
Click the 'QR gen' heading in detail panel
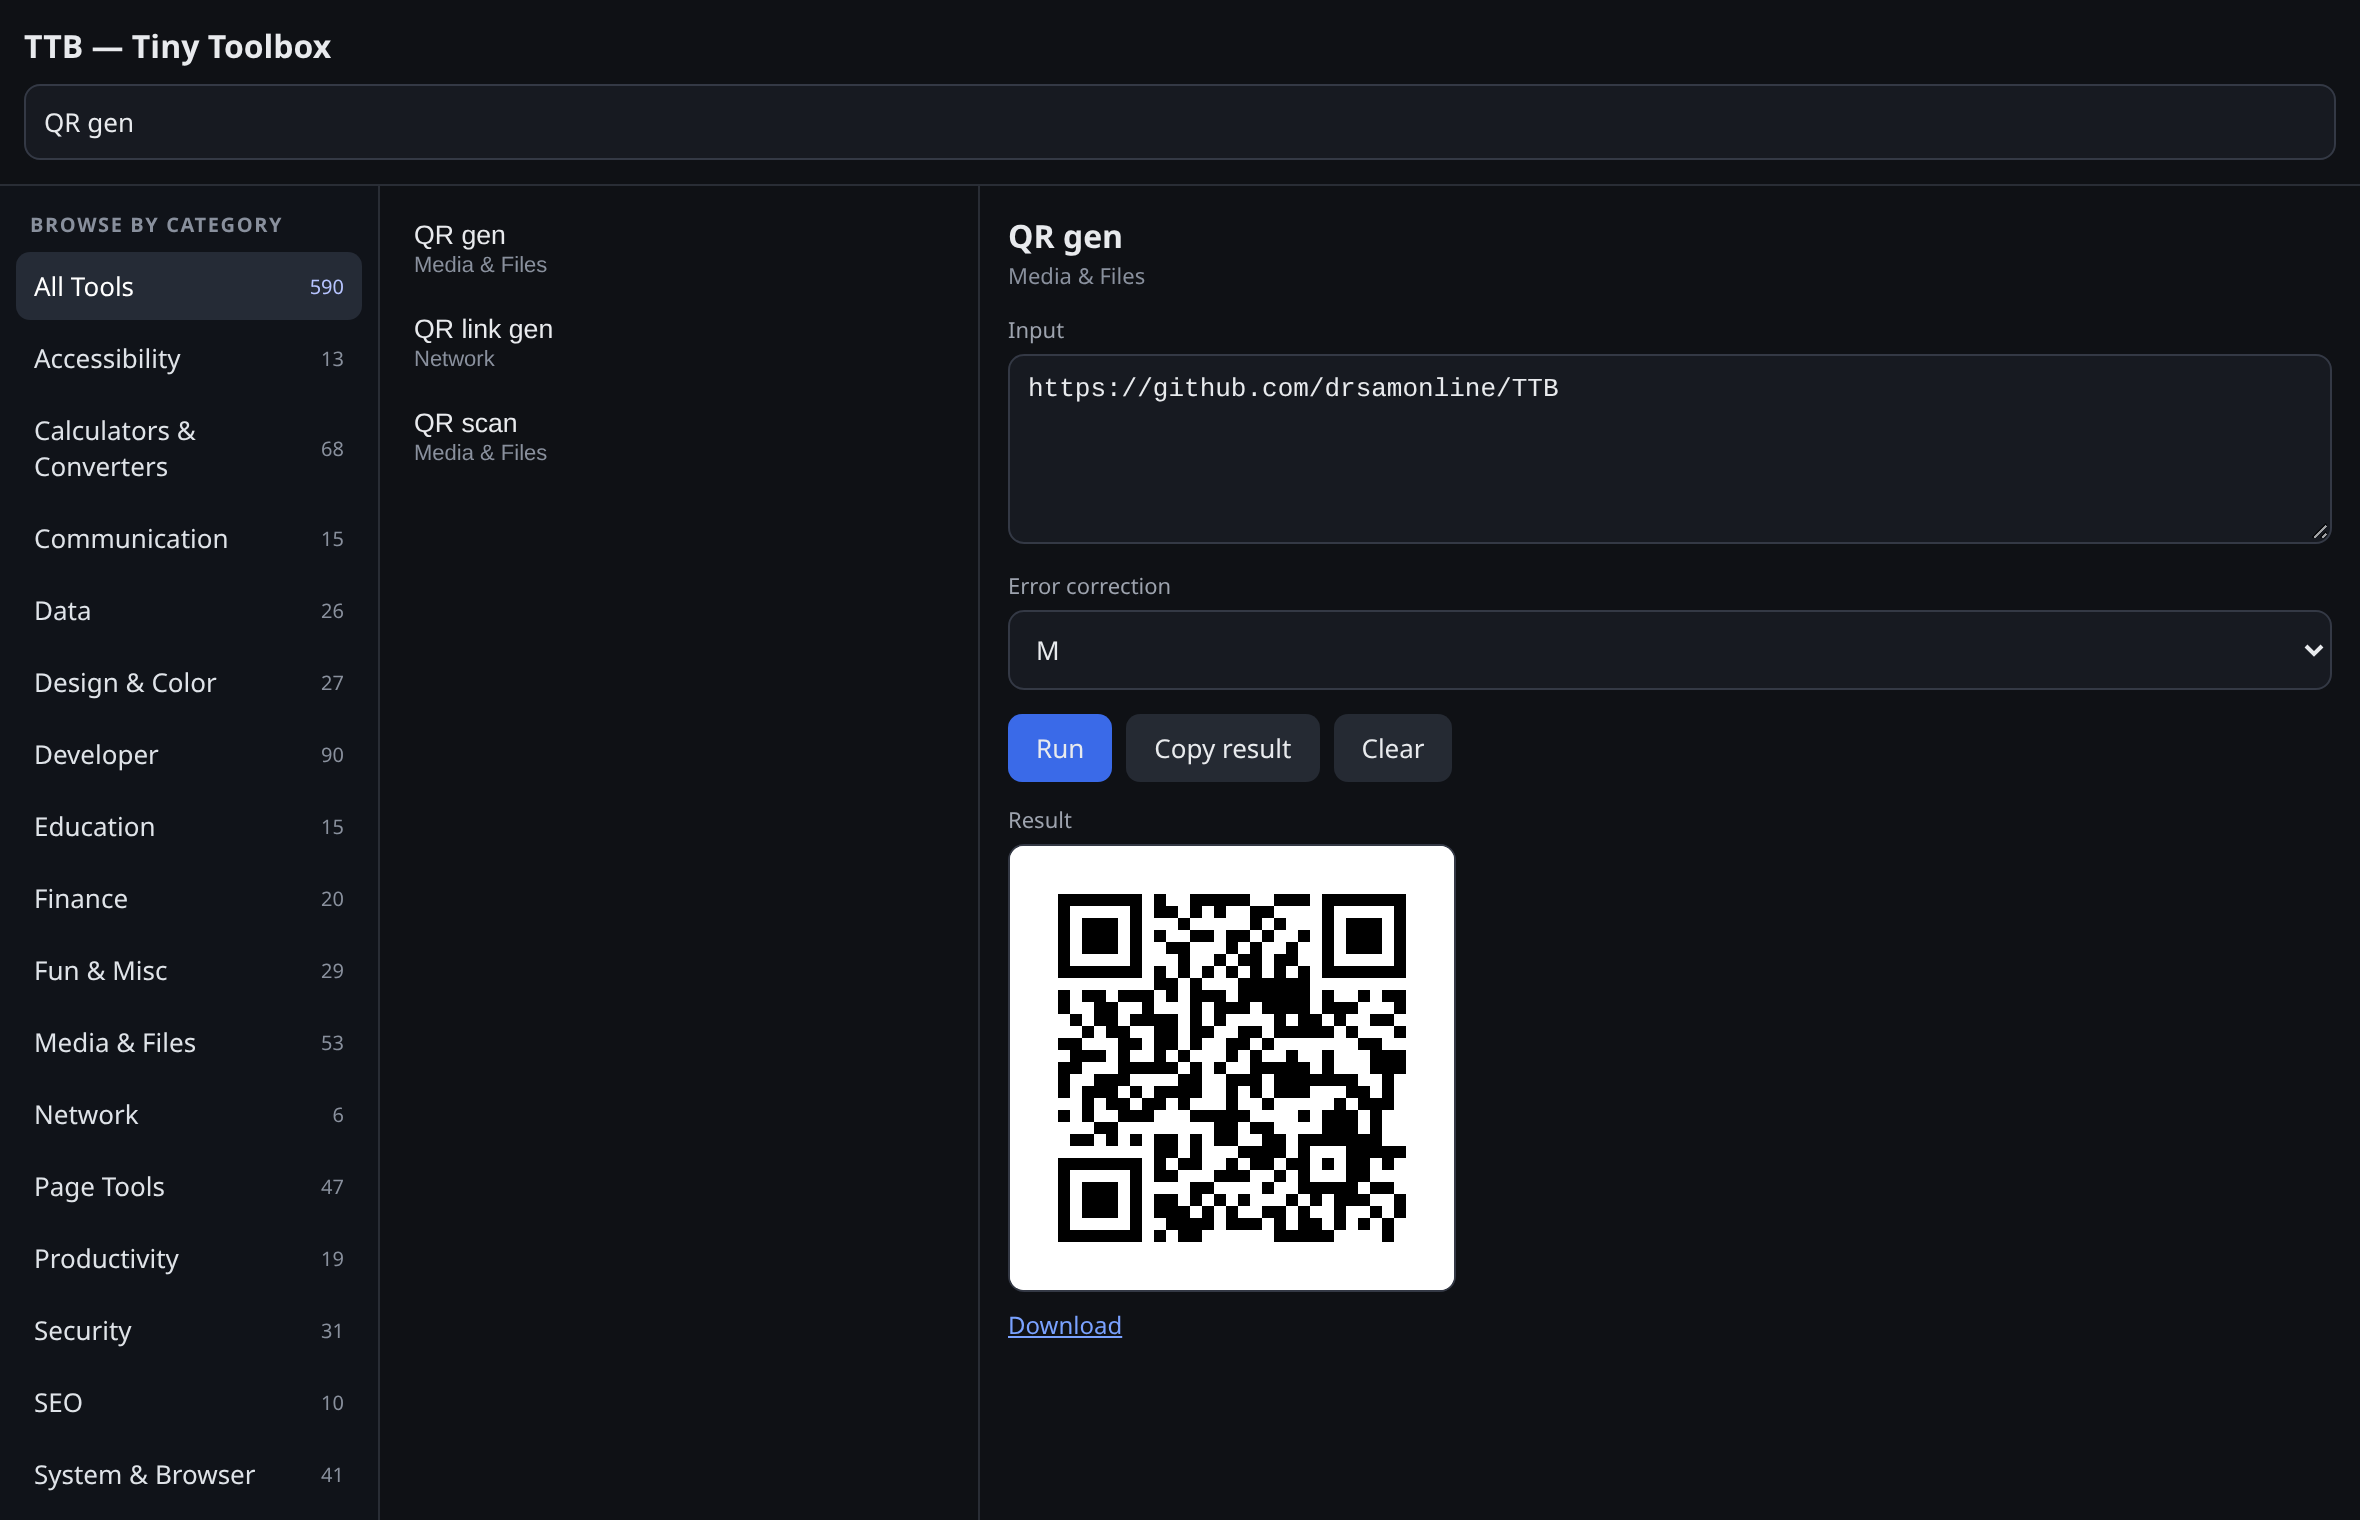(1065, 237)
